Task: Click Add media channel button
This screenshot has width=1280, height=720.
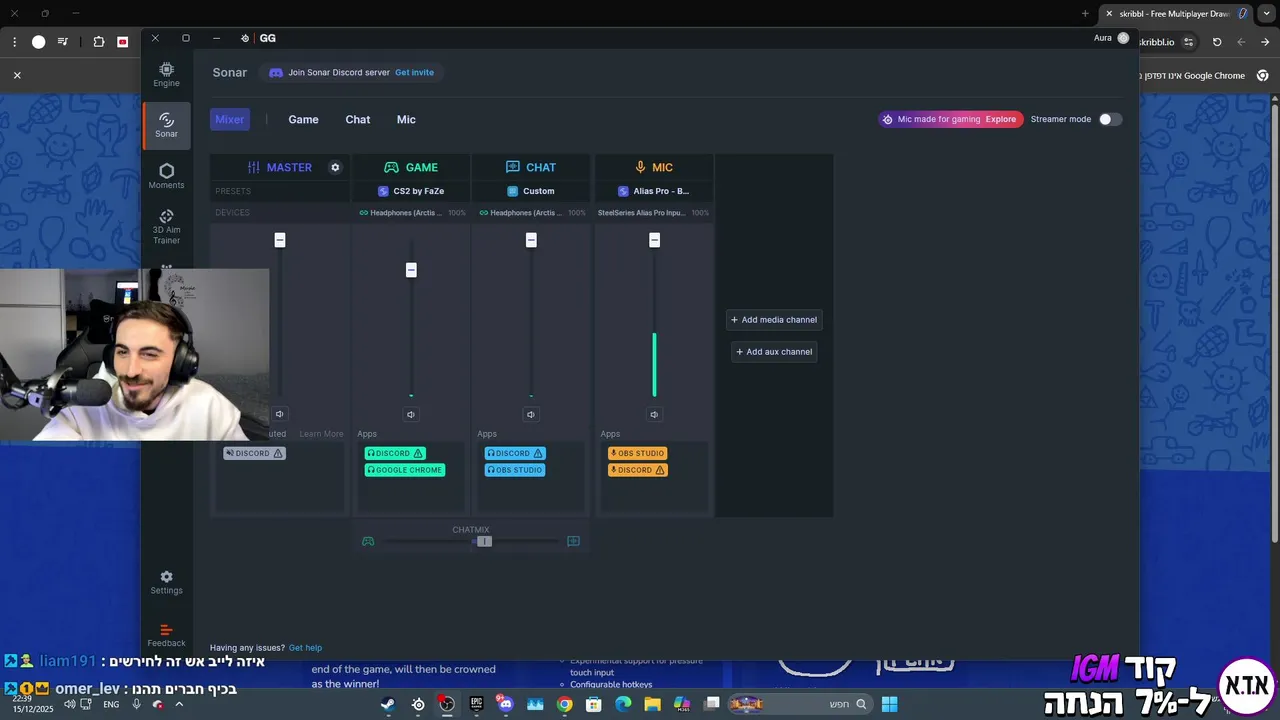Action: pyautogui.click(x=774, y=320)
